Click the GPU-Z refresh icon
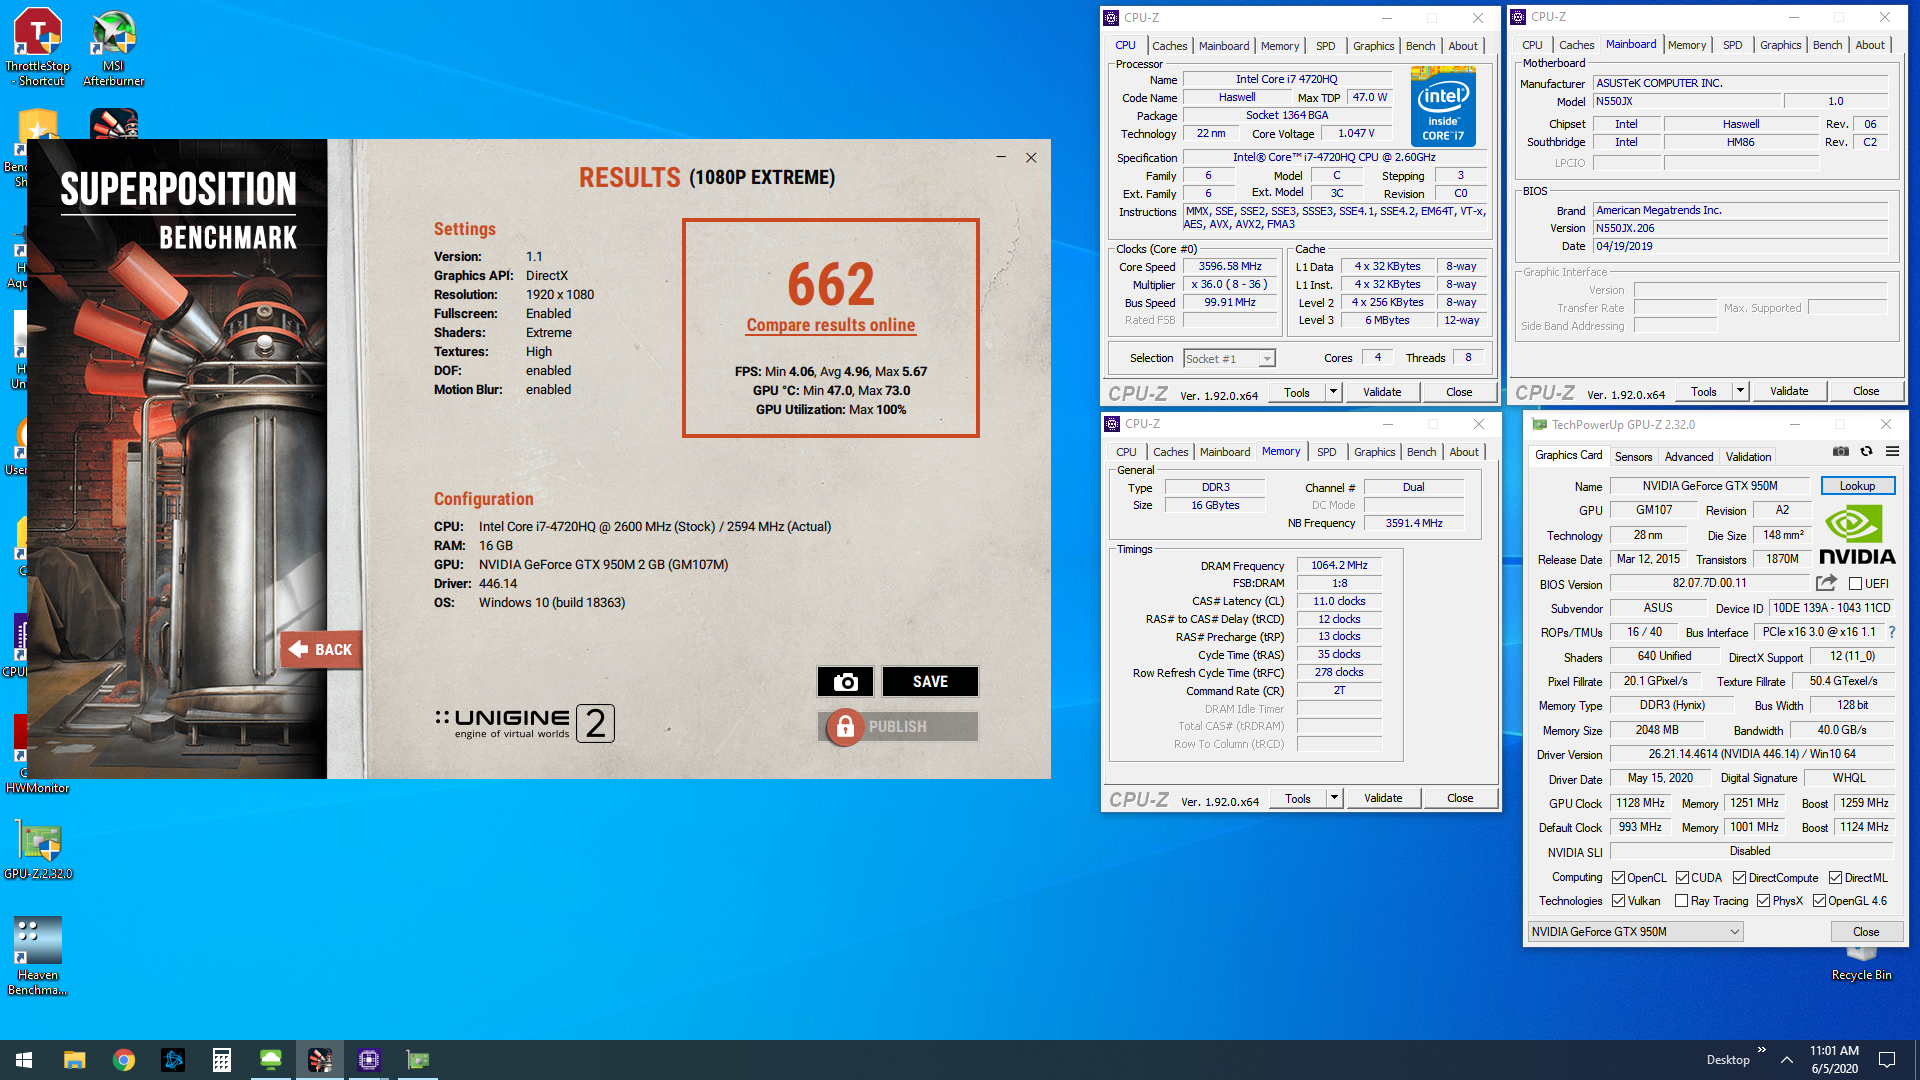1920x1080 pixels. 1866,452
